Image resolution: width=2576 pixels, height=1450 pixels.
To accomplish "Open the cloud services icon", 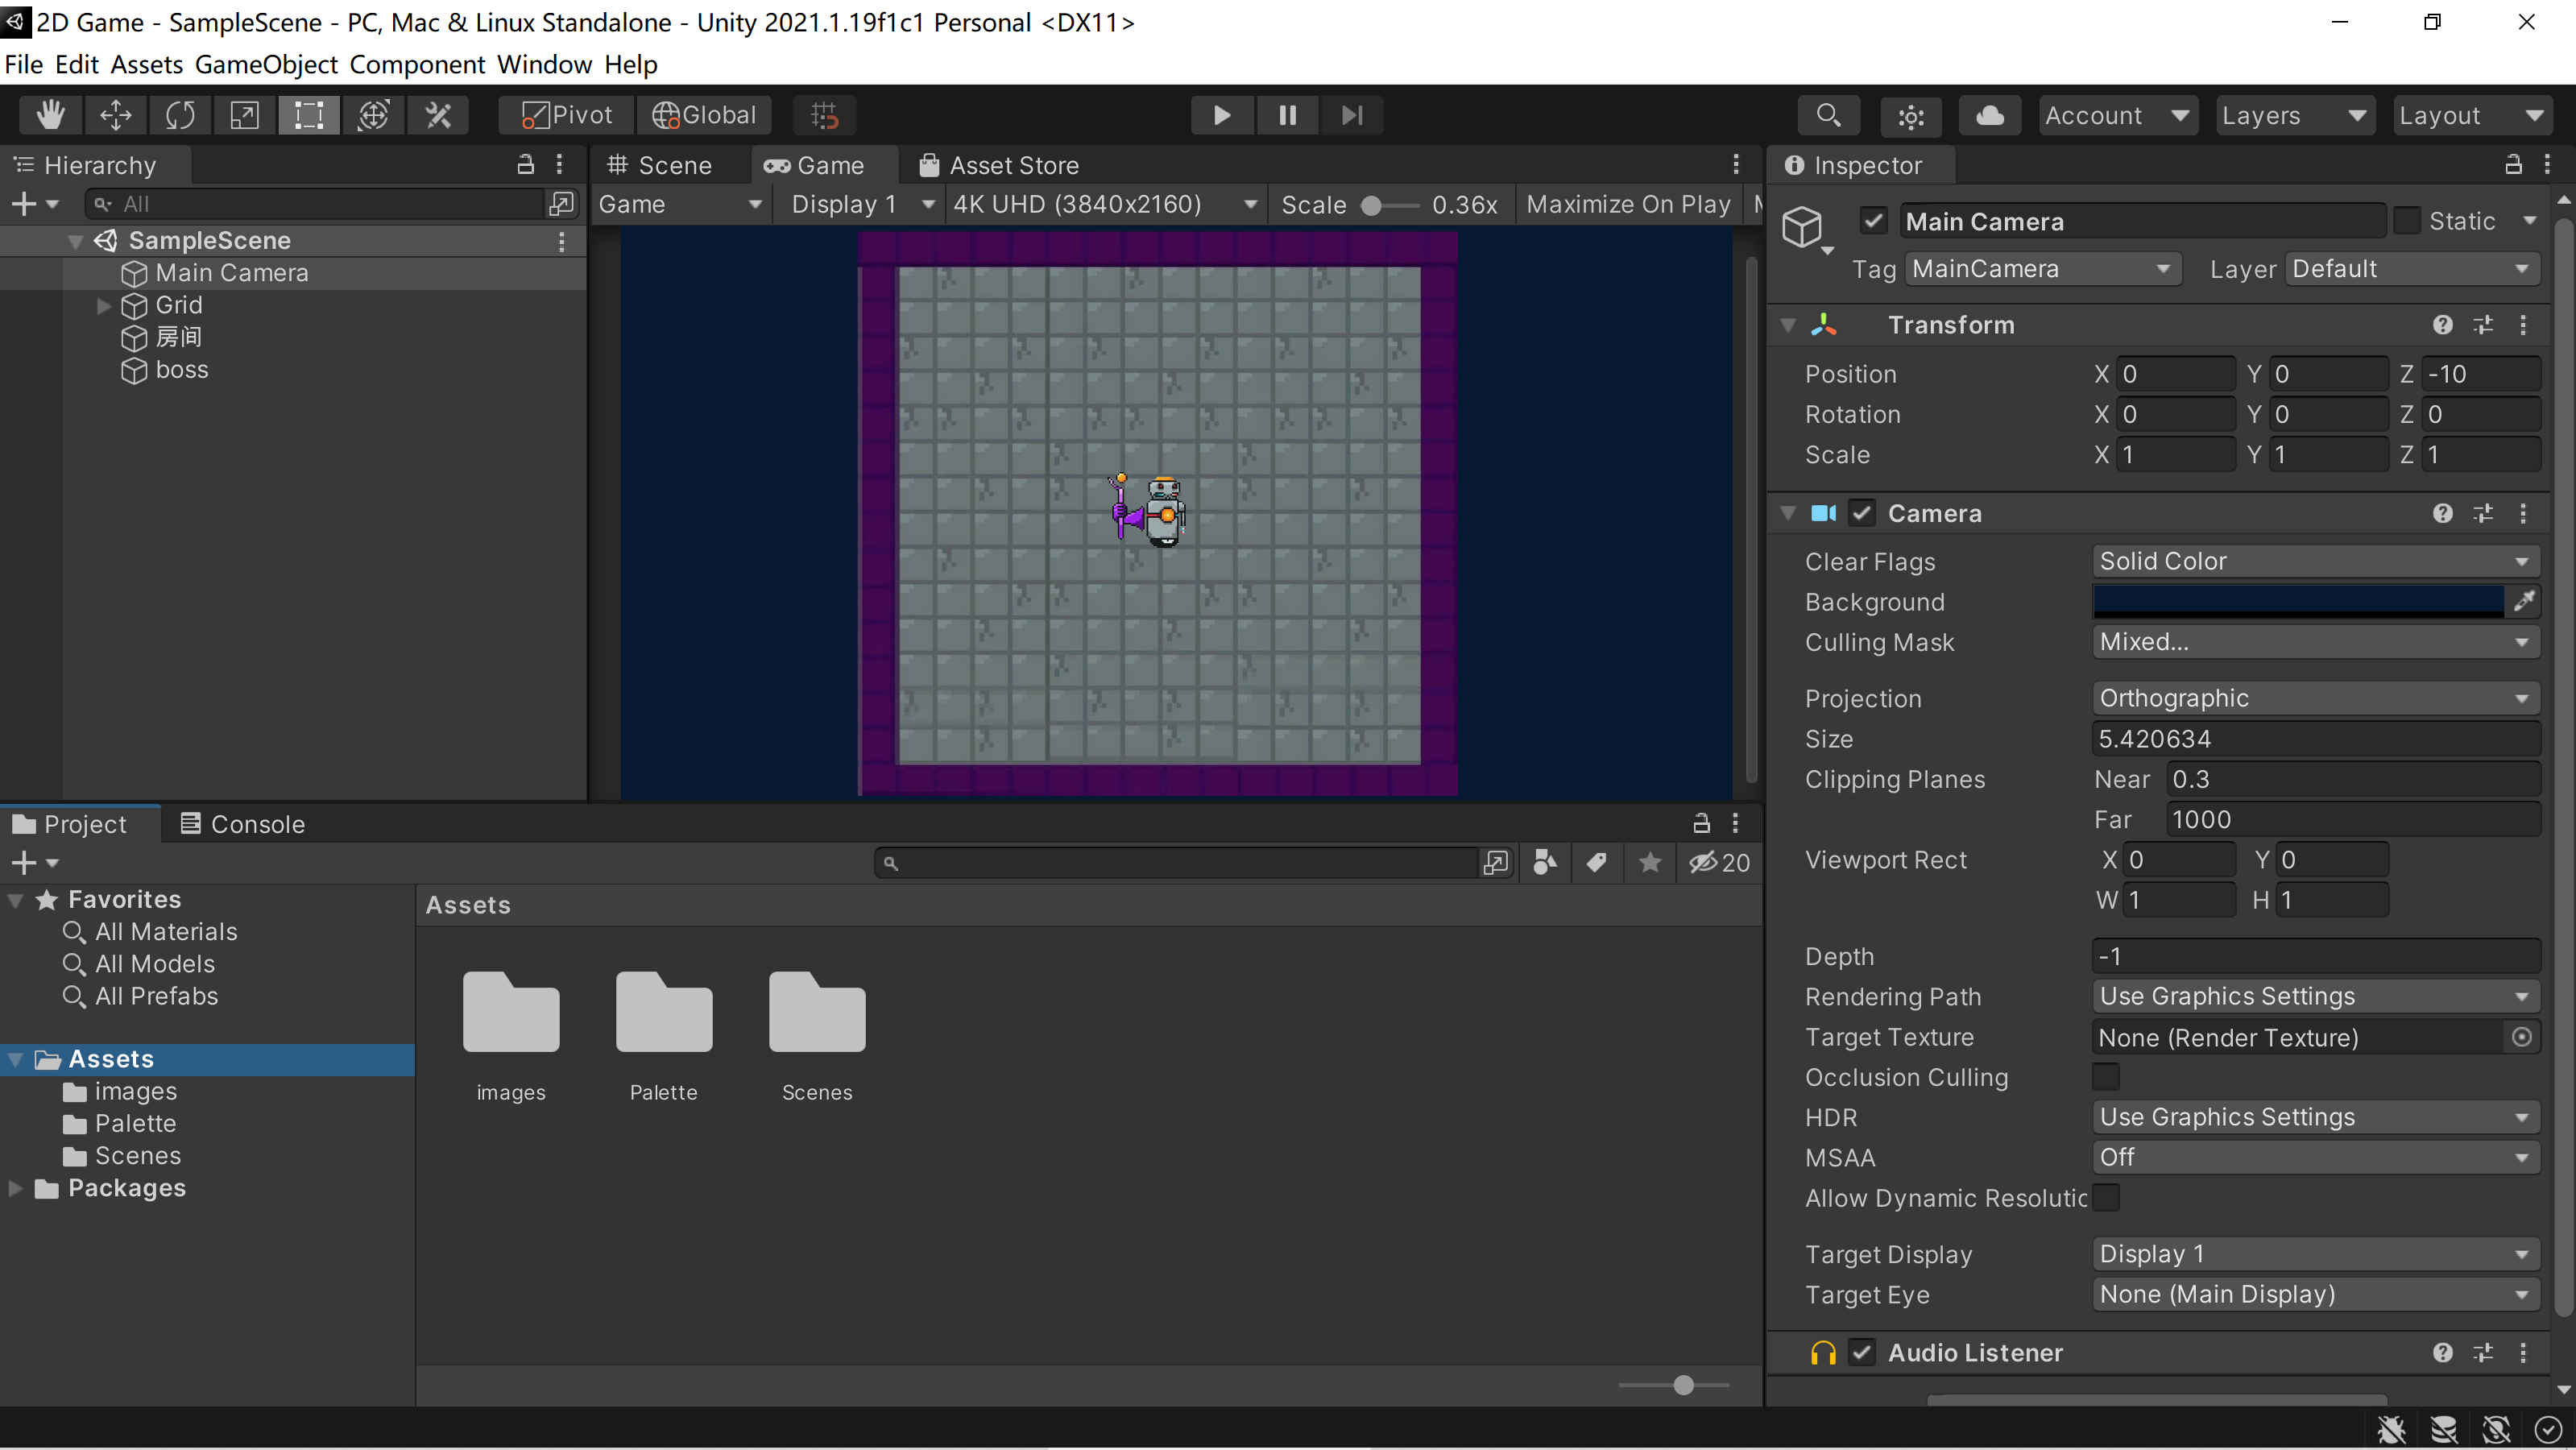I will 1990,115.
